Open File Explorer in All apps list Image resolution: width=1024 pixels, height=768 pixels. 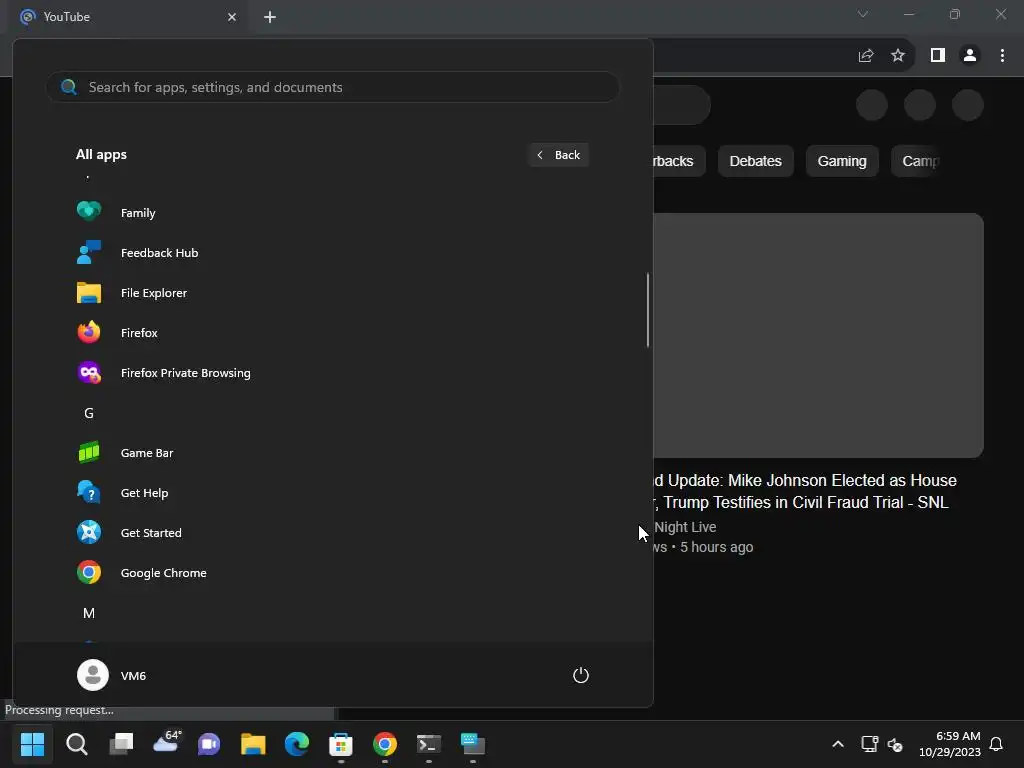tap(333, 293)
